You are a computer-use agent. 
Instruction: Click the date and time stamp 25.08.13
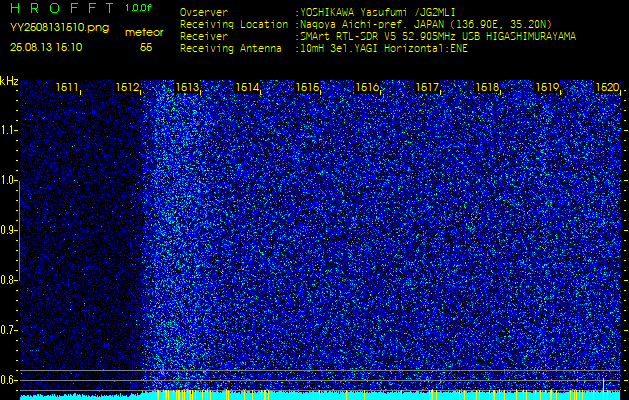pyautogui.click(x=46, y=47)
